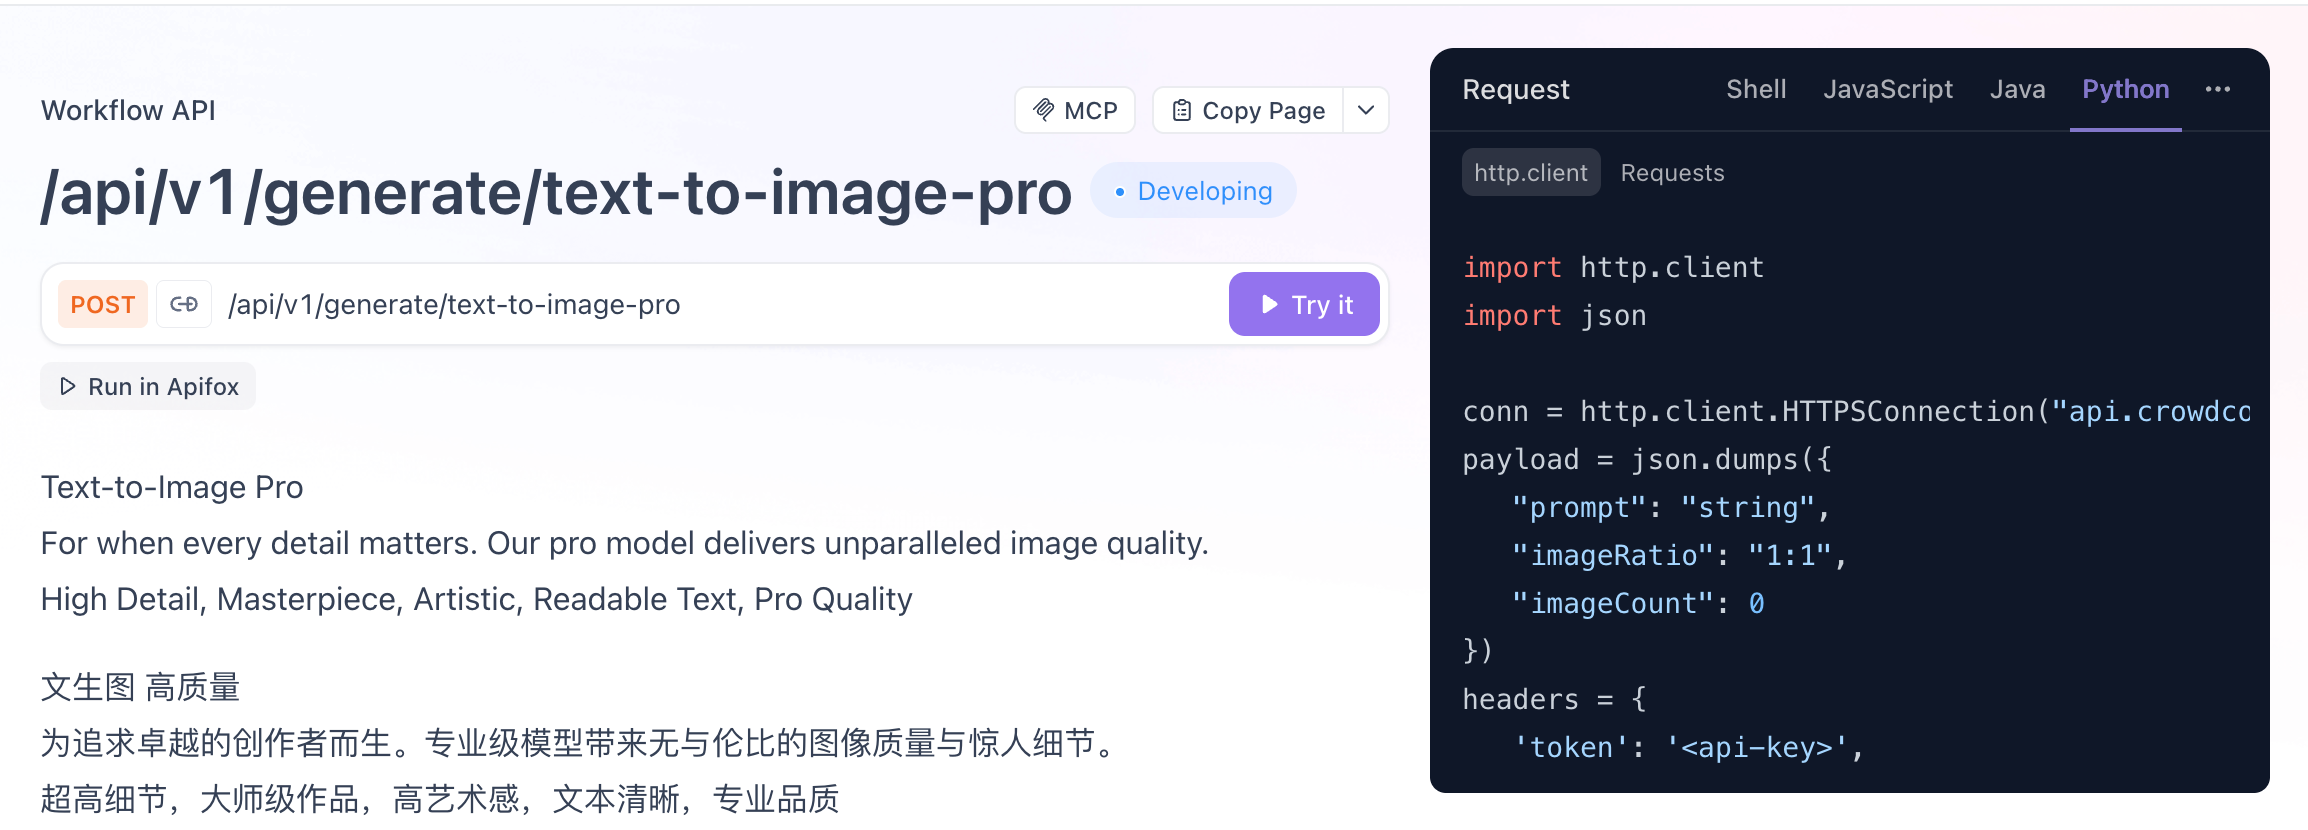Screen dimensions: 2308x830
Task: Click the '"imageCount": 0' code line
Action: (1638, 603)
